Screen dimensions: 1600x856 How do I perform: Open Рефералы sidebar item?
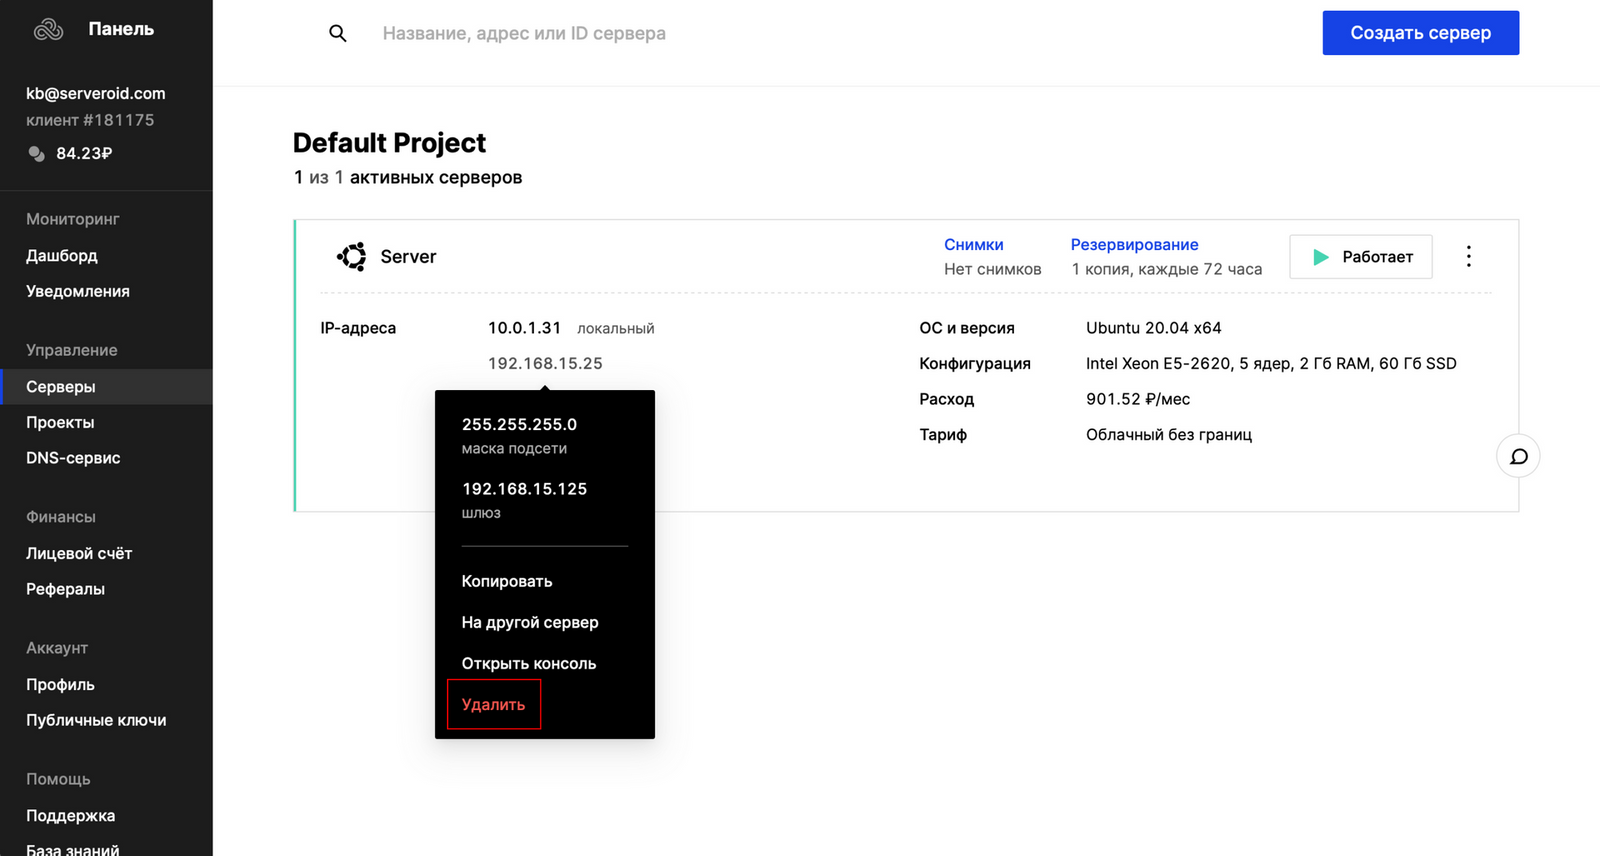coord(65,589)
